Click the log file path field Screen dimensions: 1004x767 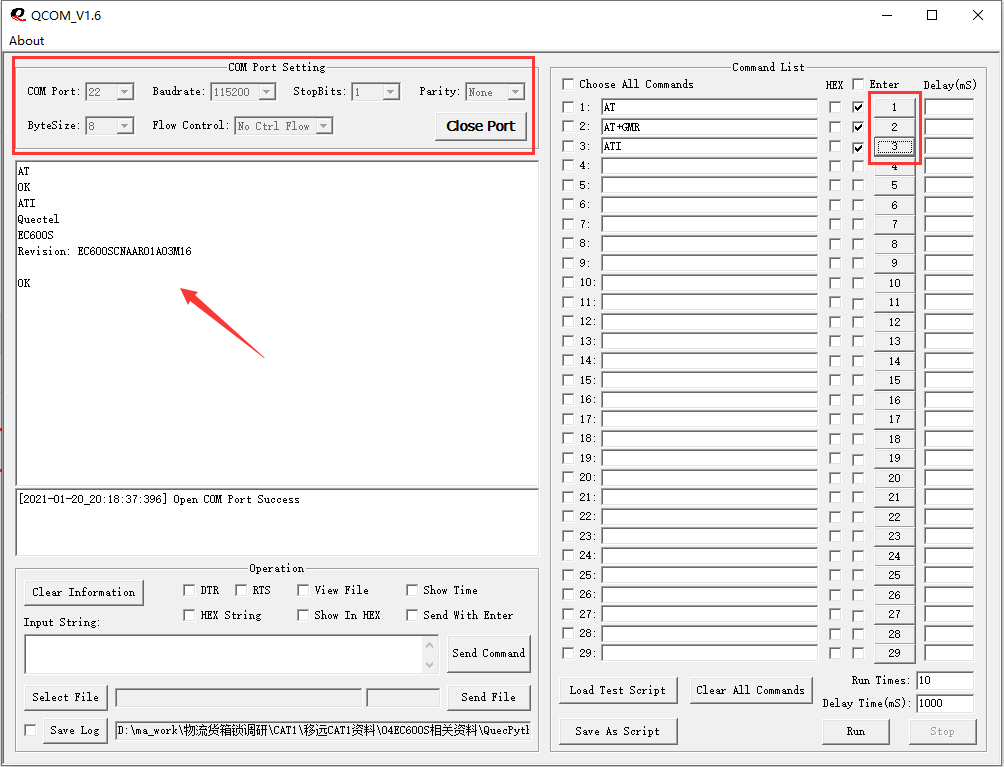click(x=323, y=731)
